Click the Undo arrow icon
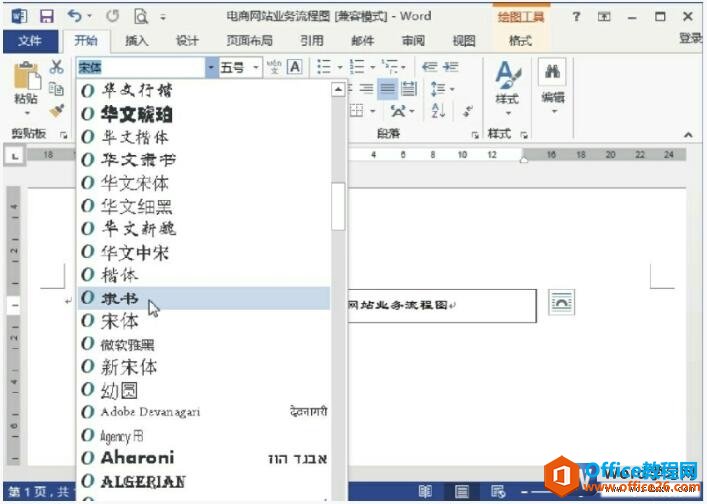This screenshot has height=504, width=707. pyautogui.click(x=75, y=16)
